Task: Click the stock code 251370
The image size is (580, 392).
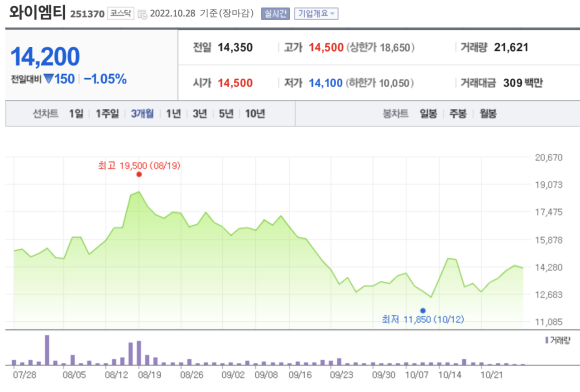Action: (87, 14)
